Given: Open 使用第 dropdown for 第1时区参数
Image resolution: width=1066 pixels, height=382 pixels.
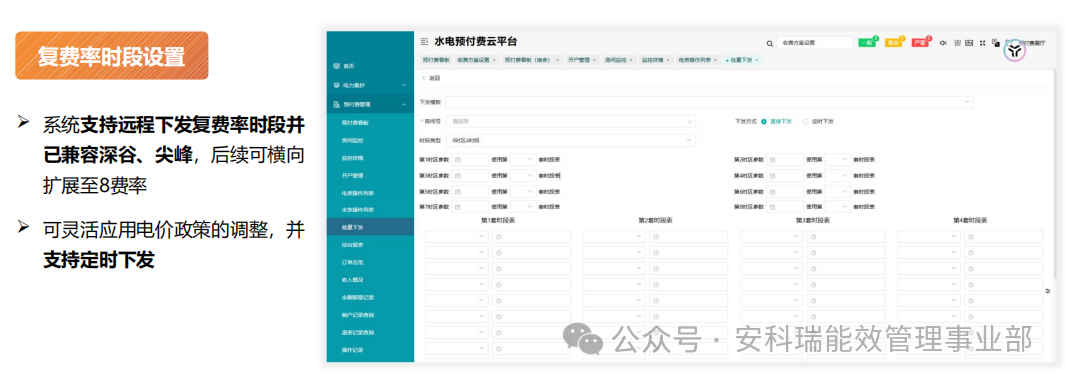Looking at the screenshot, I should tap(523, 160).
